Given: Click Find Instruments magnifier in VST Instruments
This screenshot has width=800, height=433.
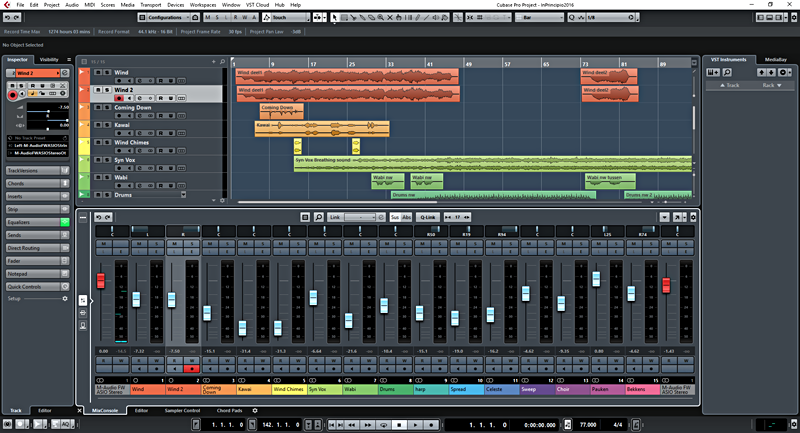Looking at the screenshot, I should tap(727, 72).
